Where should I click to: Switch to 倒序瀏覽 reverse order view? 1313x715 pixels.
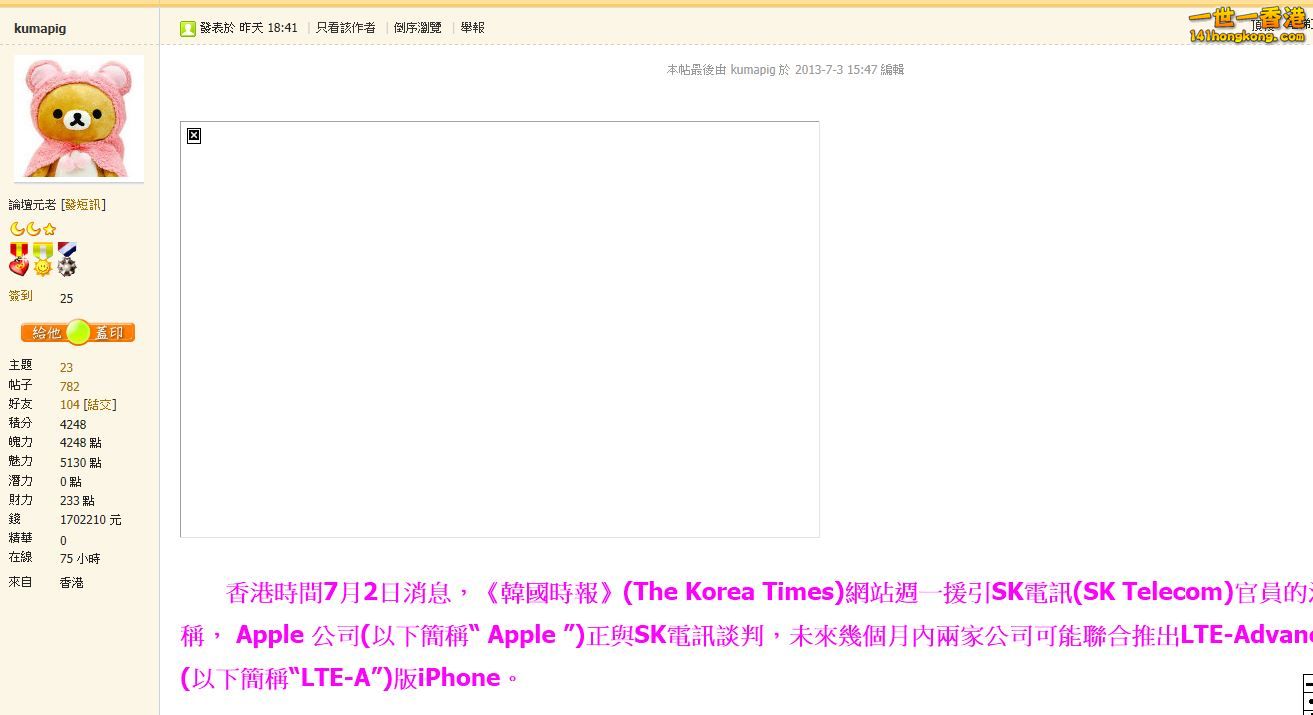[417, 28]
